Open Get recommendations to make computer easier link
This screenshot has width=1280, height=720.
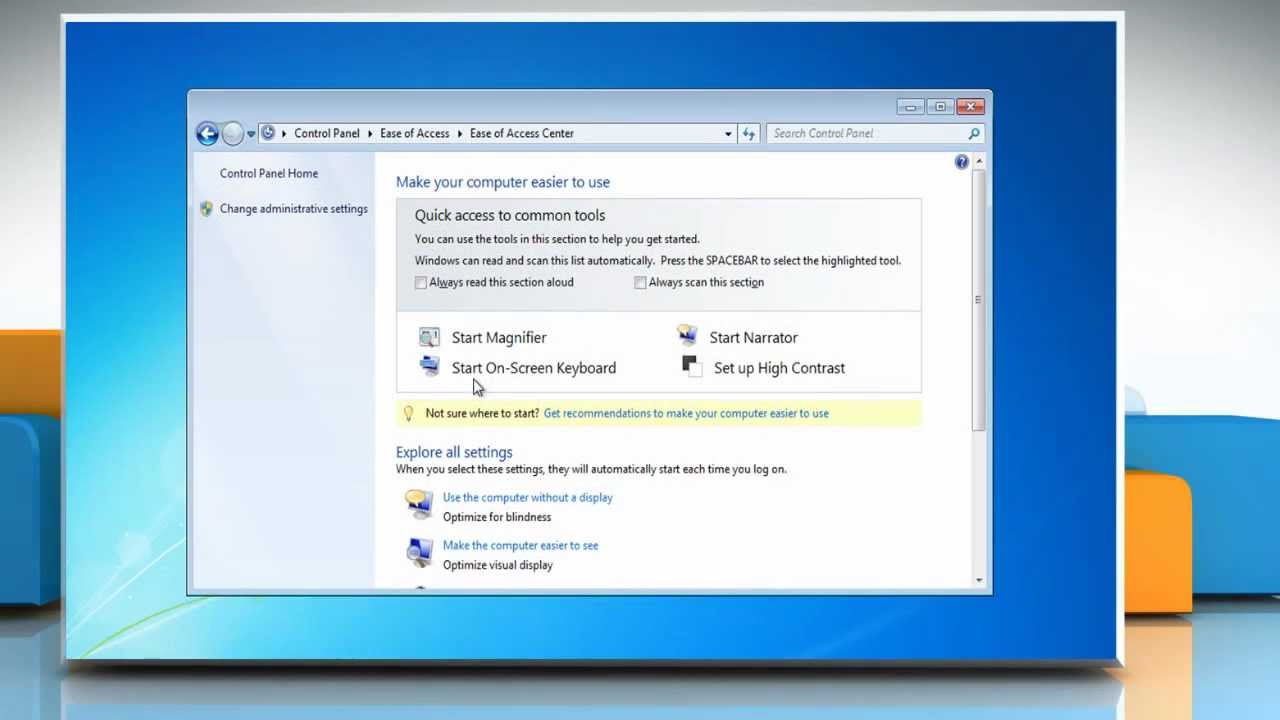pos(686,413)
